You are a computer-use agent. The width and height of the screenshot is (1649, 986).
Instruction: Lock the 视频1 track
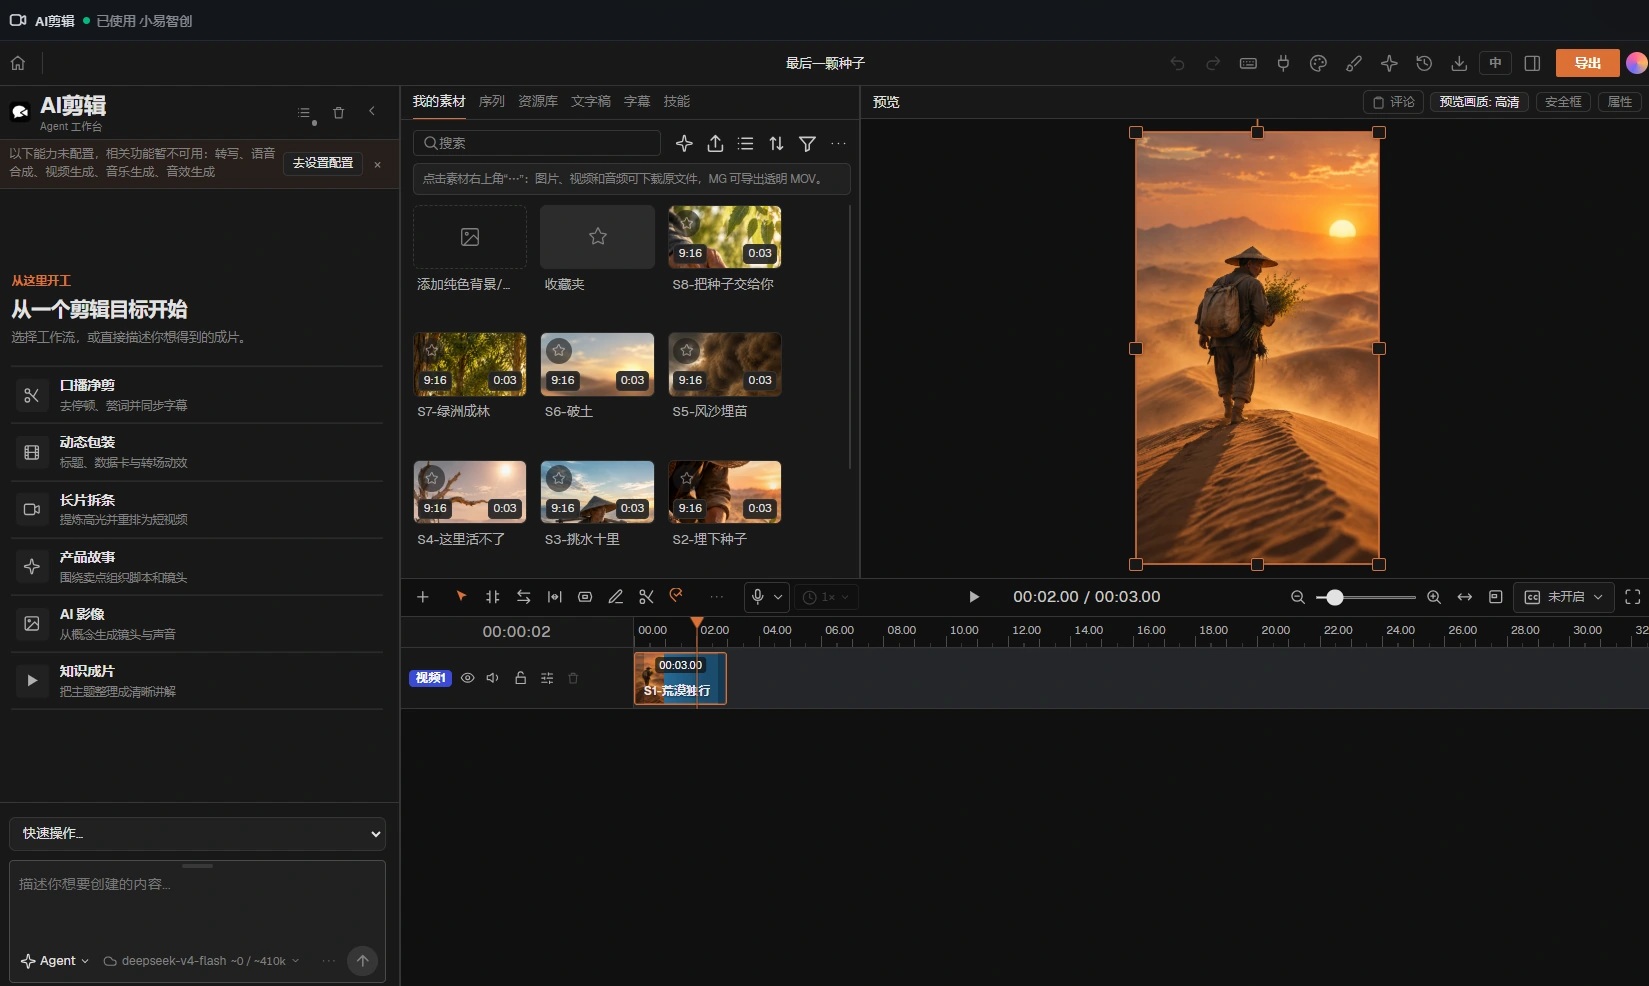[520, 678]
